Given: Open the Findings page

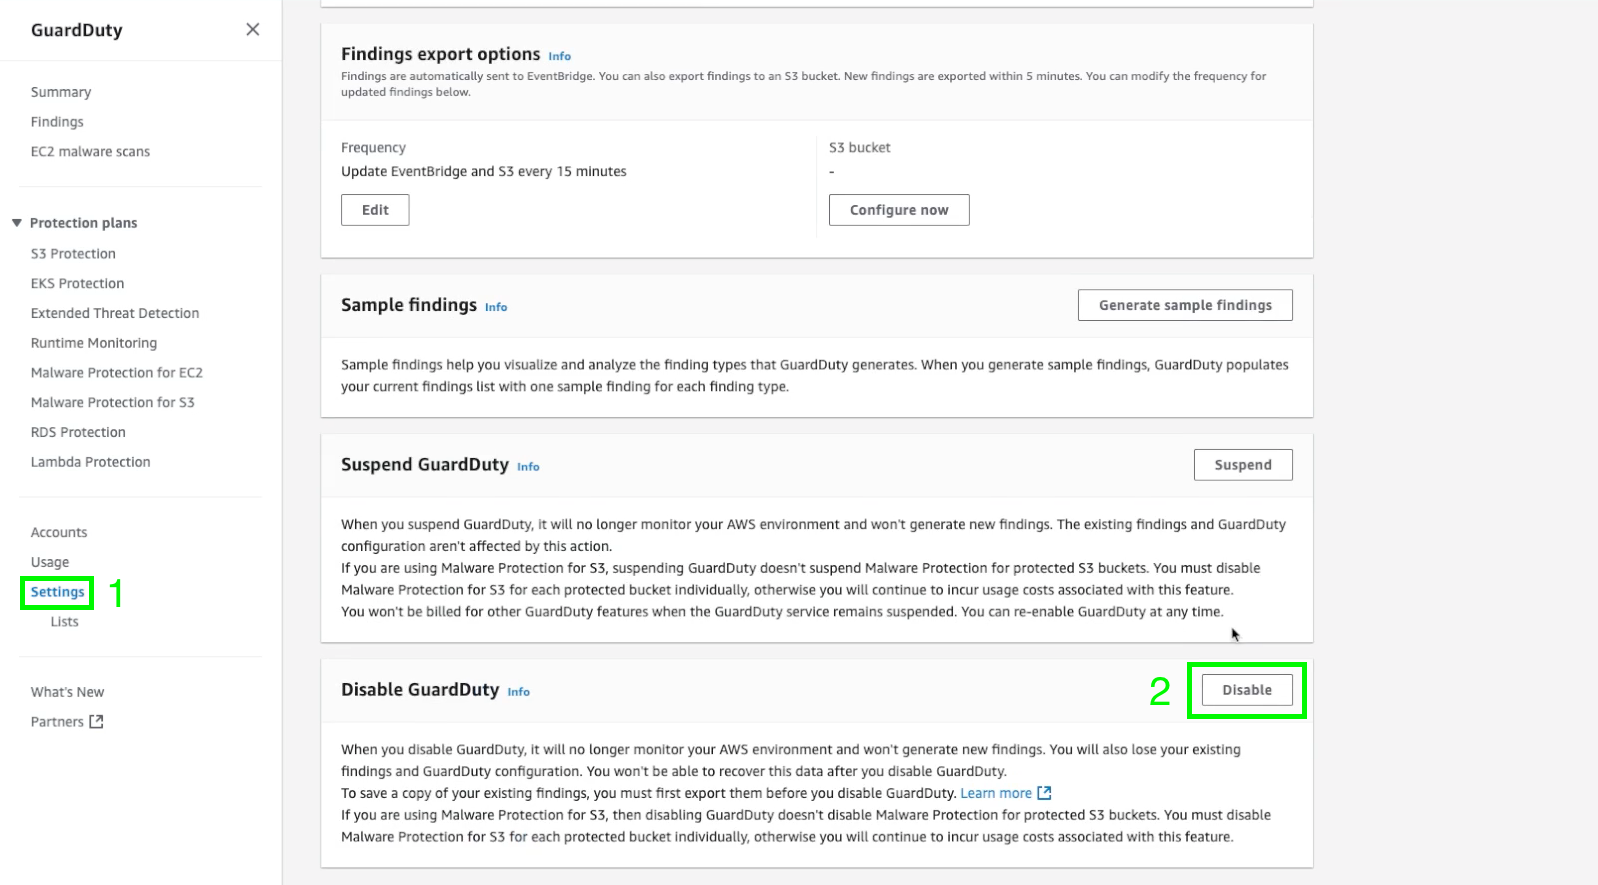Looking at the screenshot, I should [57, 122].
